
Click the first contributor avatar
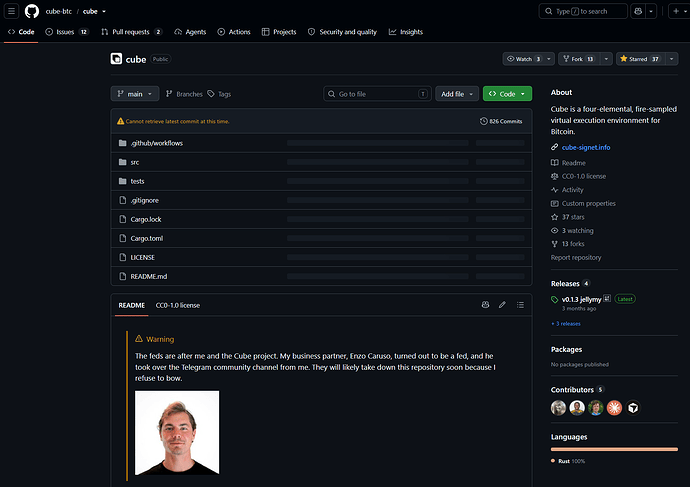[558, 408]
